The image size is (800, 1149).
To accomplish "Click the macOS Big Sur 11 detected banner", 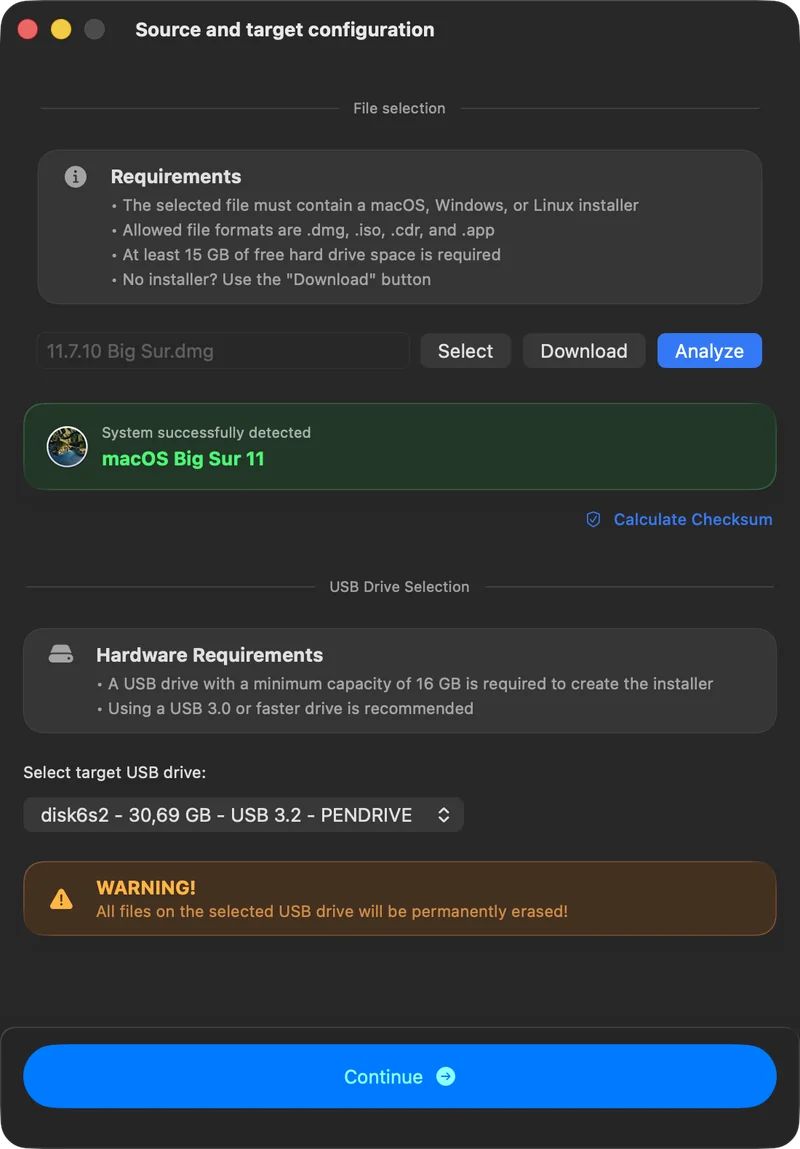I will coord(400,446).
